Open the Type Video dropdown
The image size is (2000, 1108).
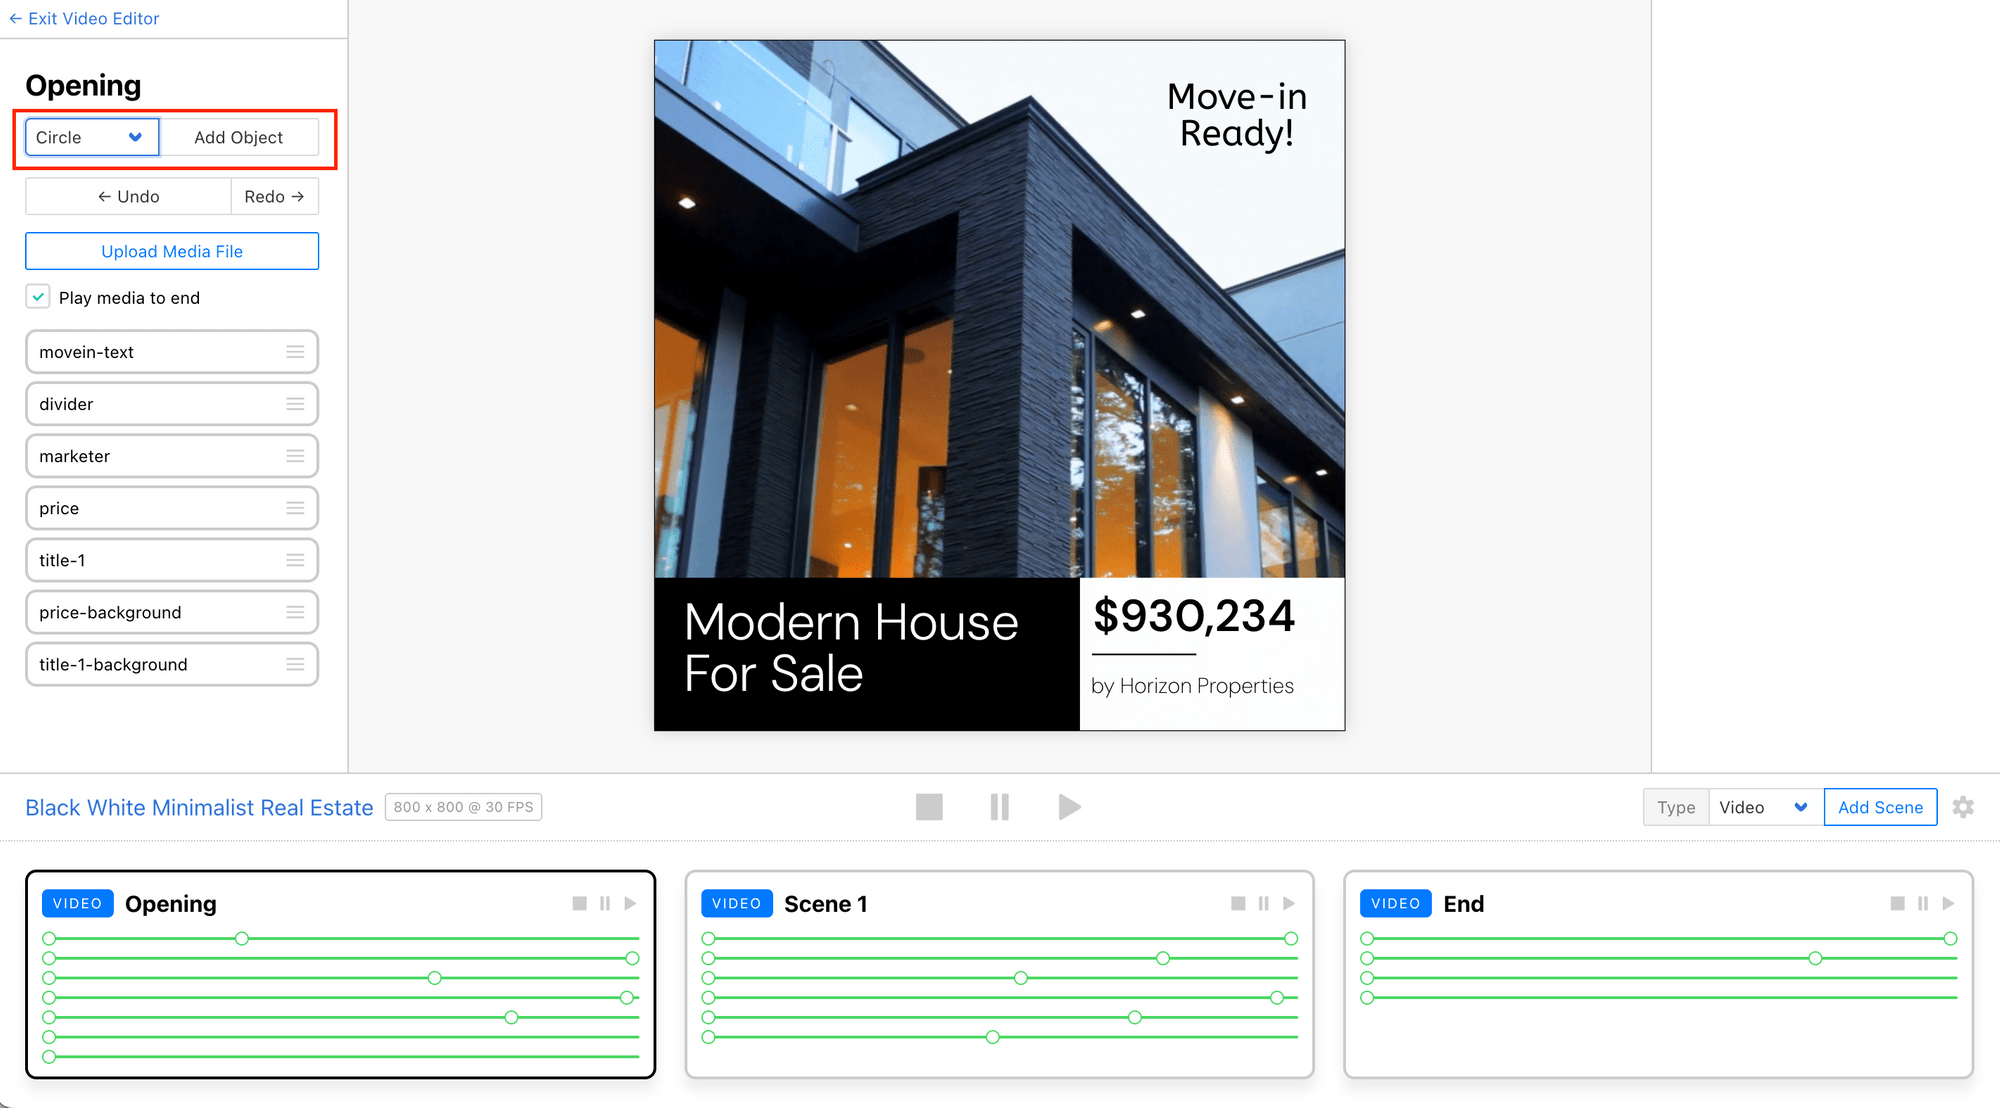(x=1765, y=807)
